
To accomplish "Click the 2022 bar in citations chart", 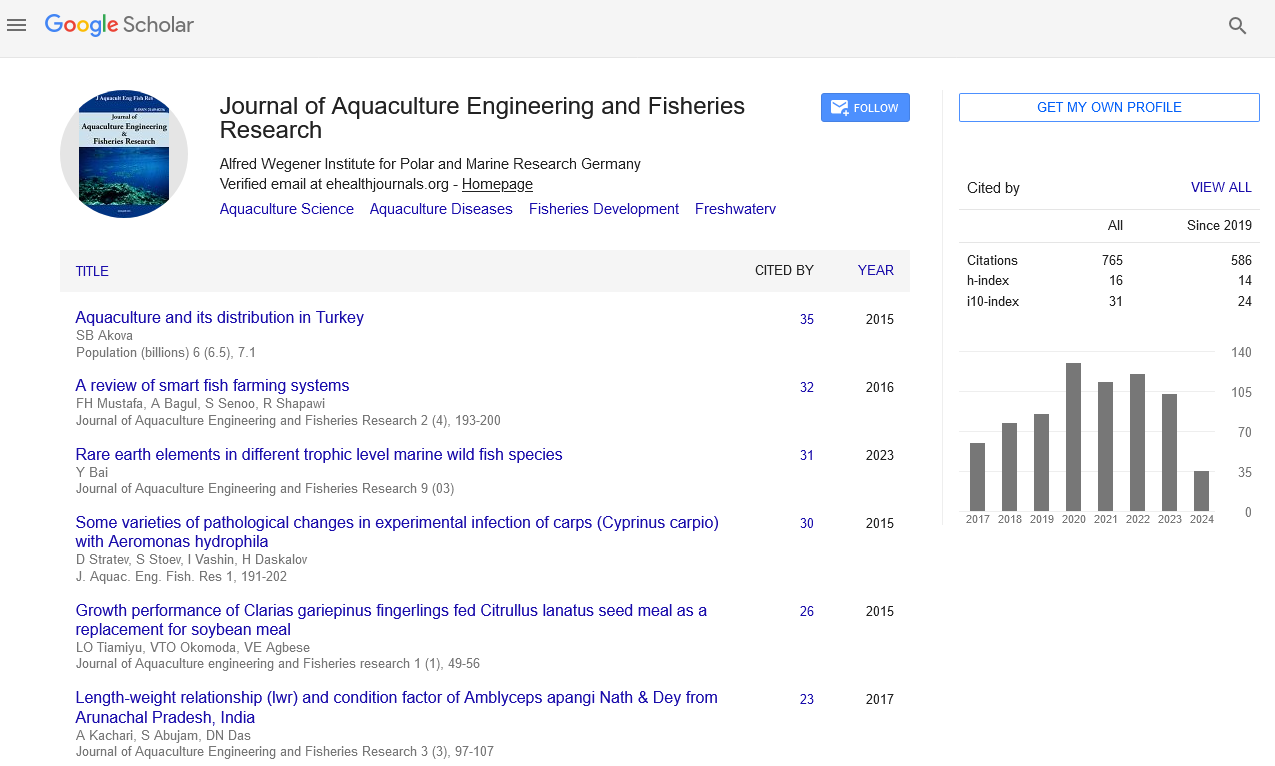I will [1138, 443].
